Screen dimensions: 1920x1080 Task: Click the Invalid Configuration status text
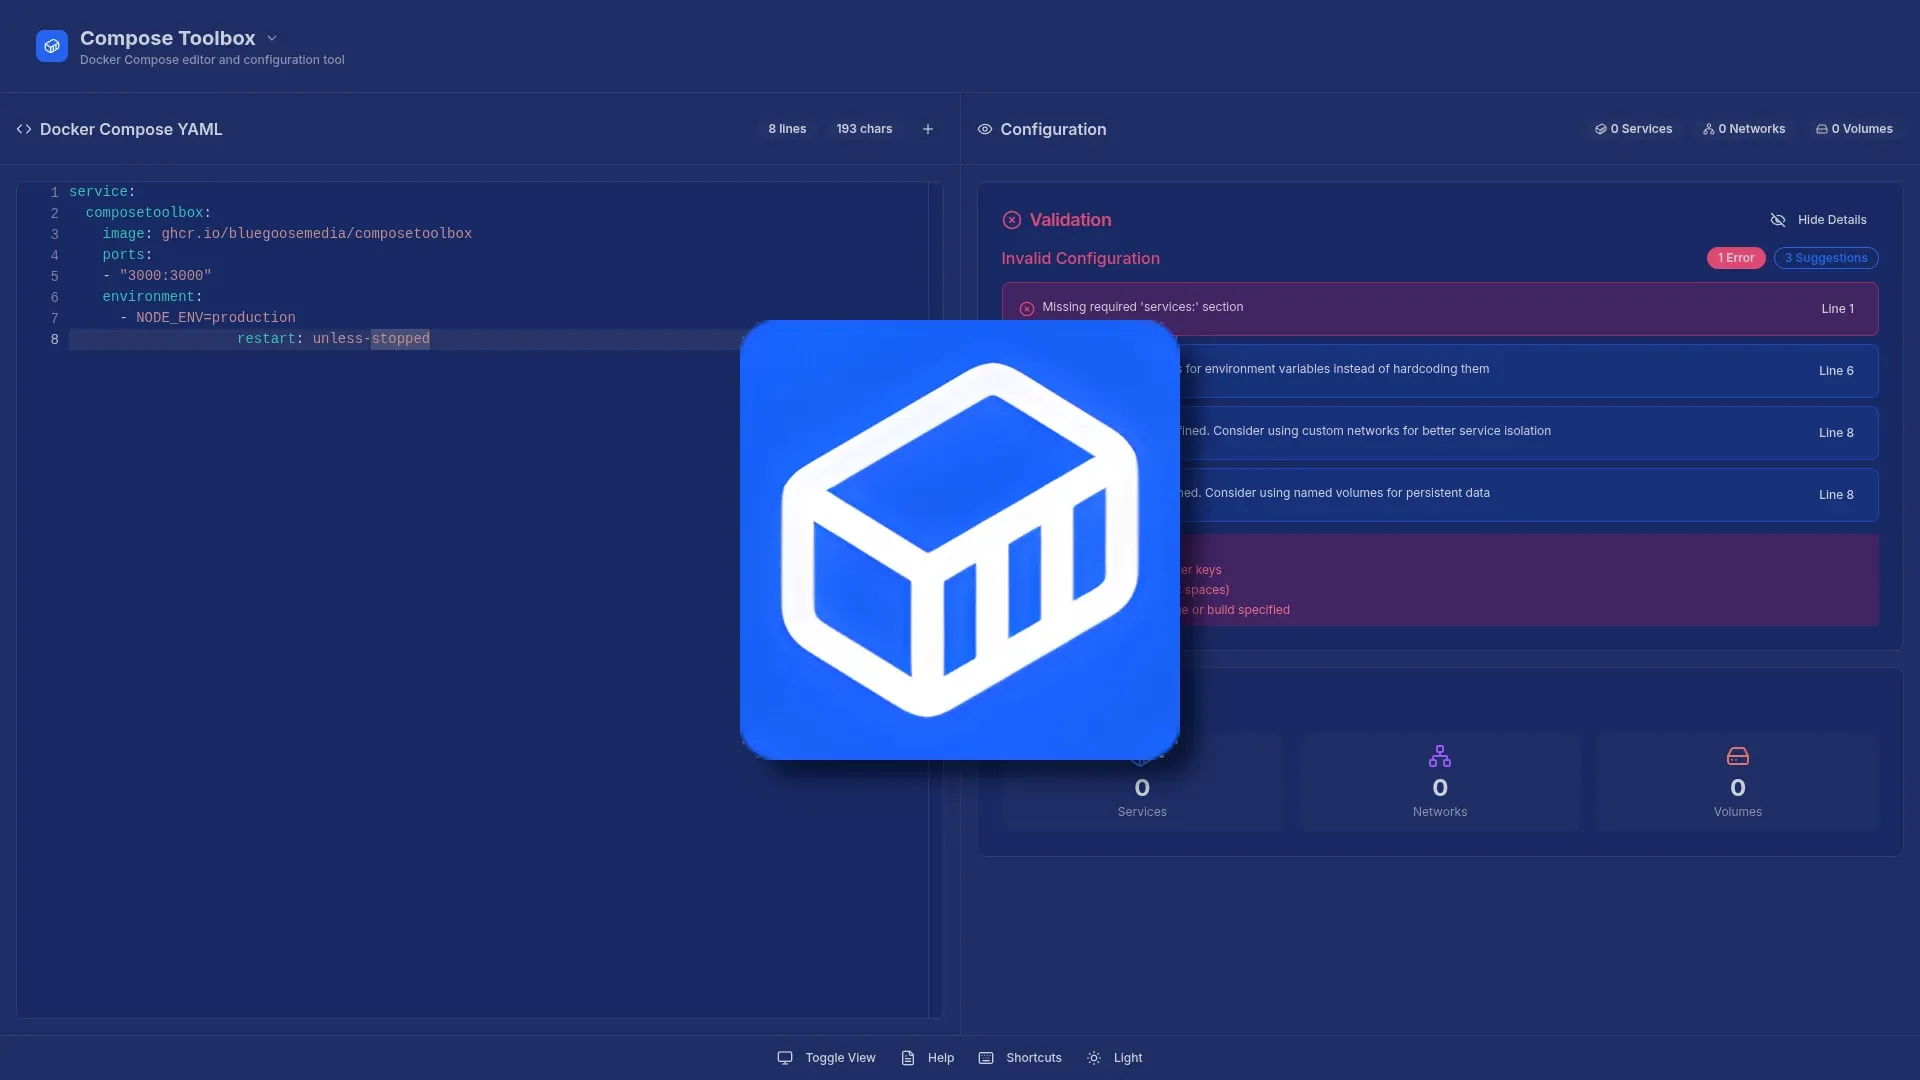[x=1080, y=258]
